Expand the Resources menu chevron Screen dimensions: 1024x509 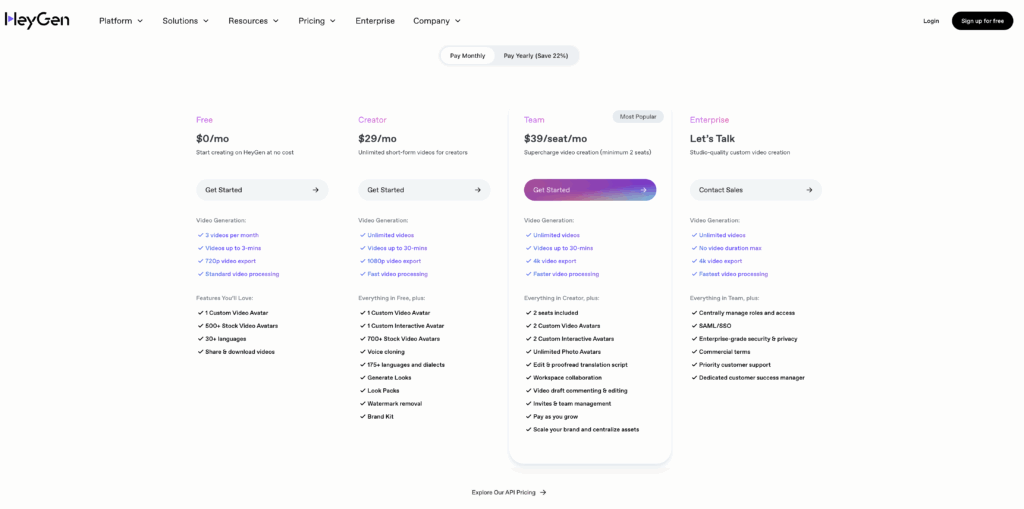[276, 21]
